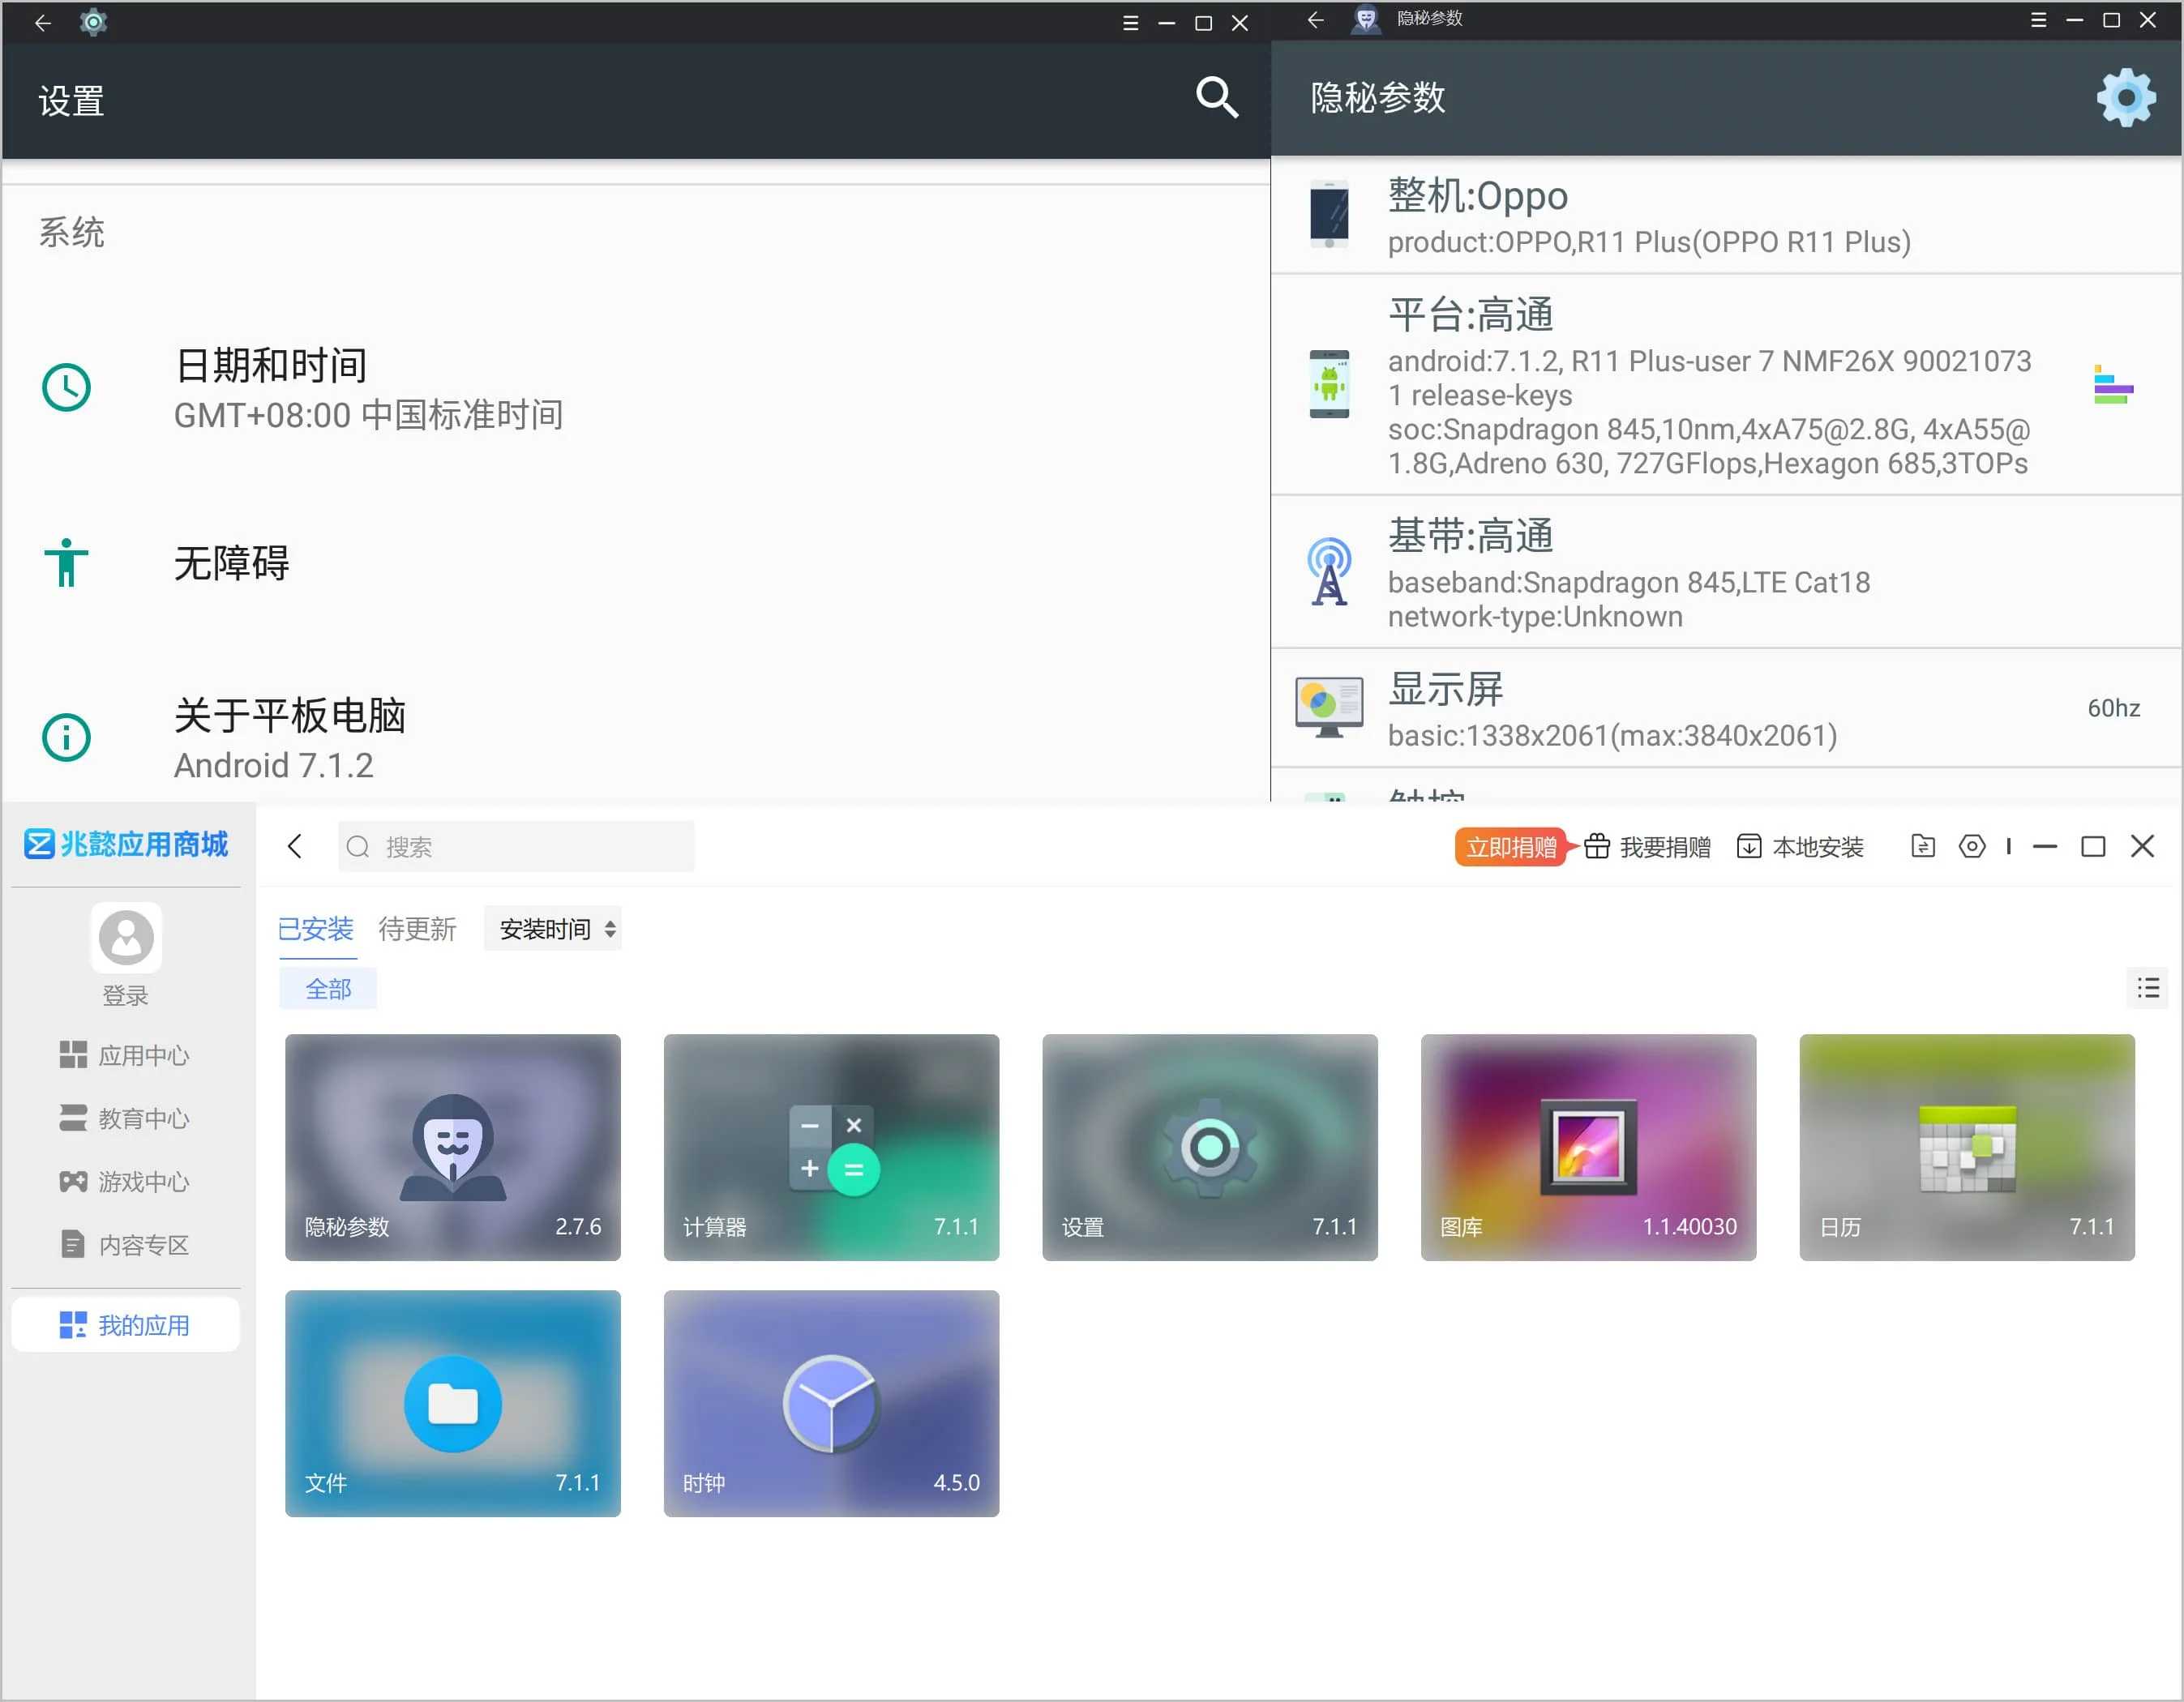Open the hamburger menu in the Settings window
This screenshot has height=1702, width=2184.
[1131, 22]
